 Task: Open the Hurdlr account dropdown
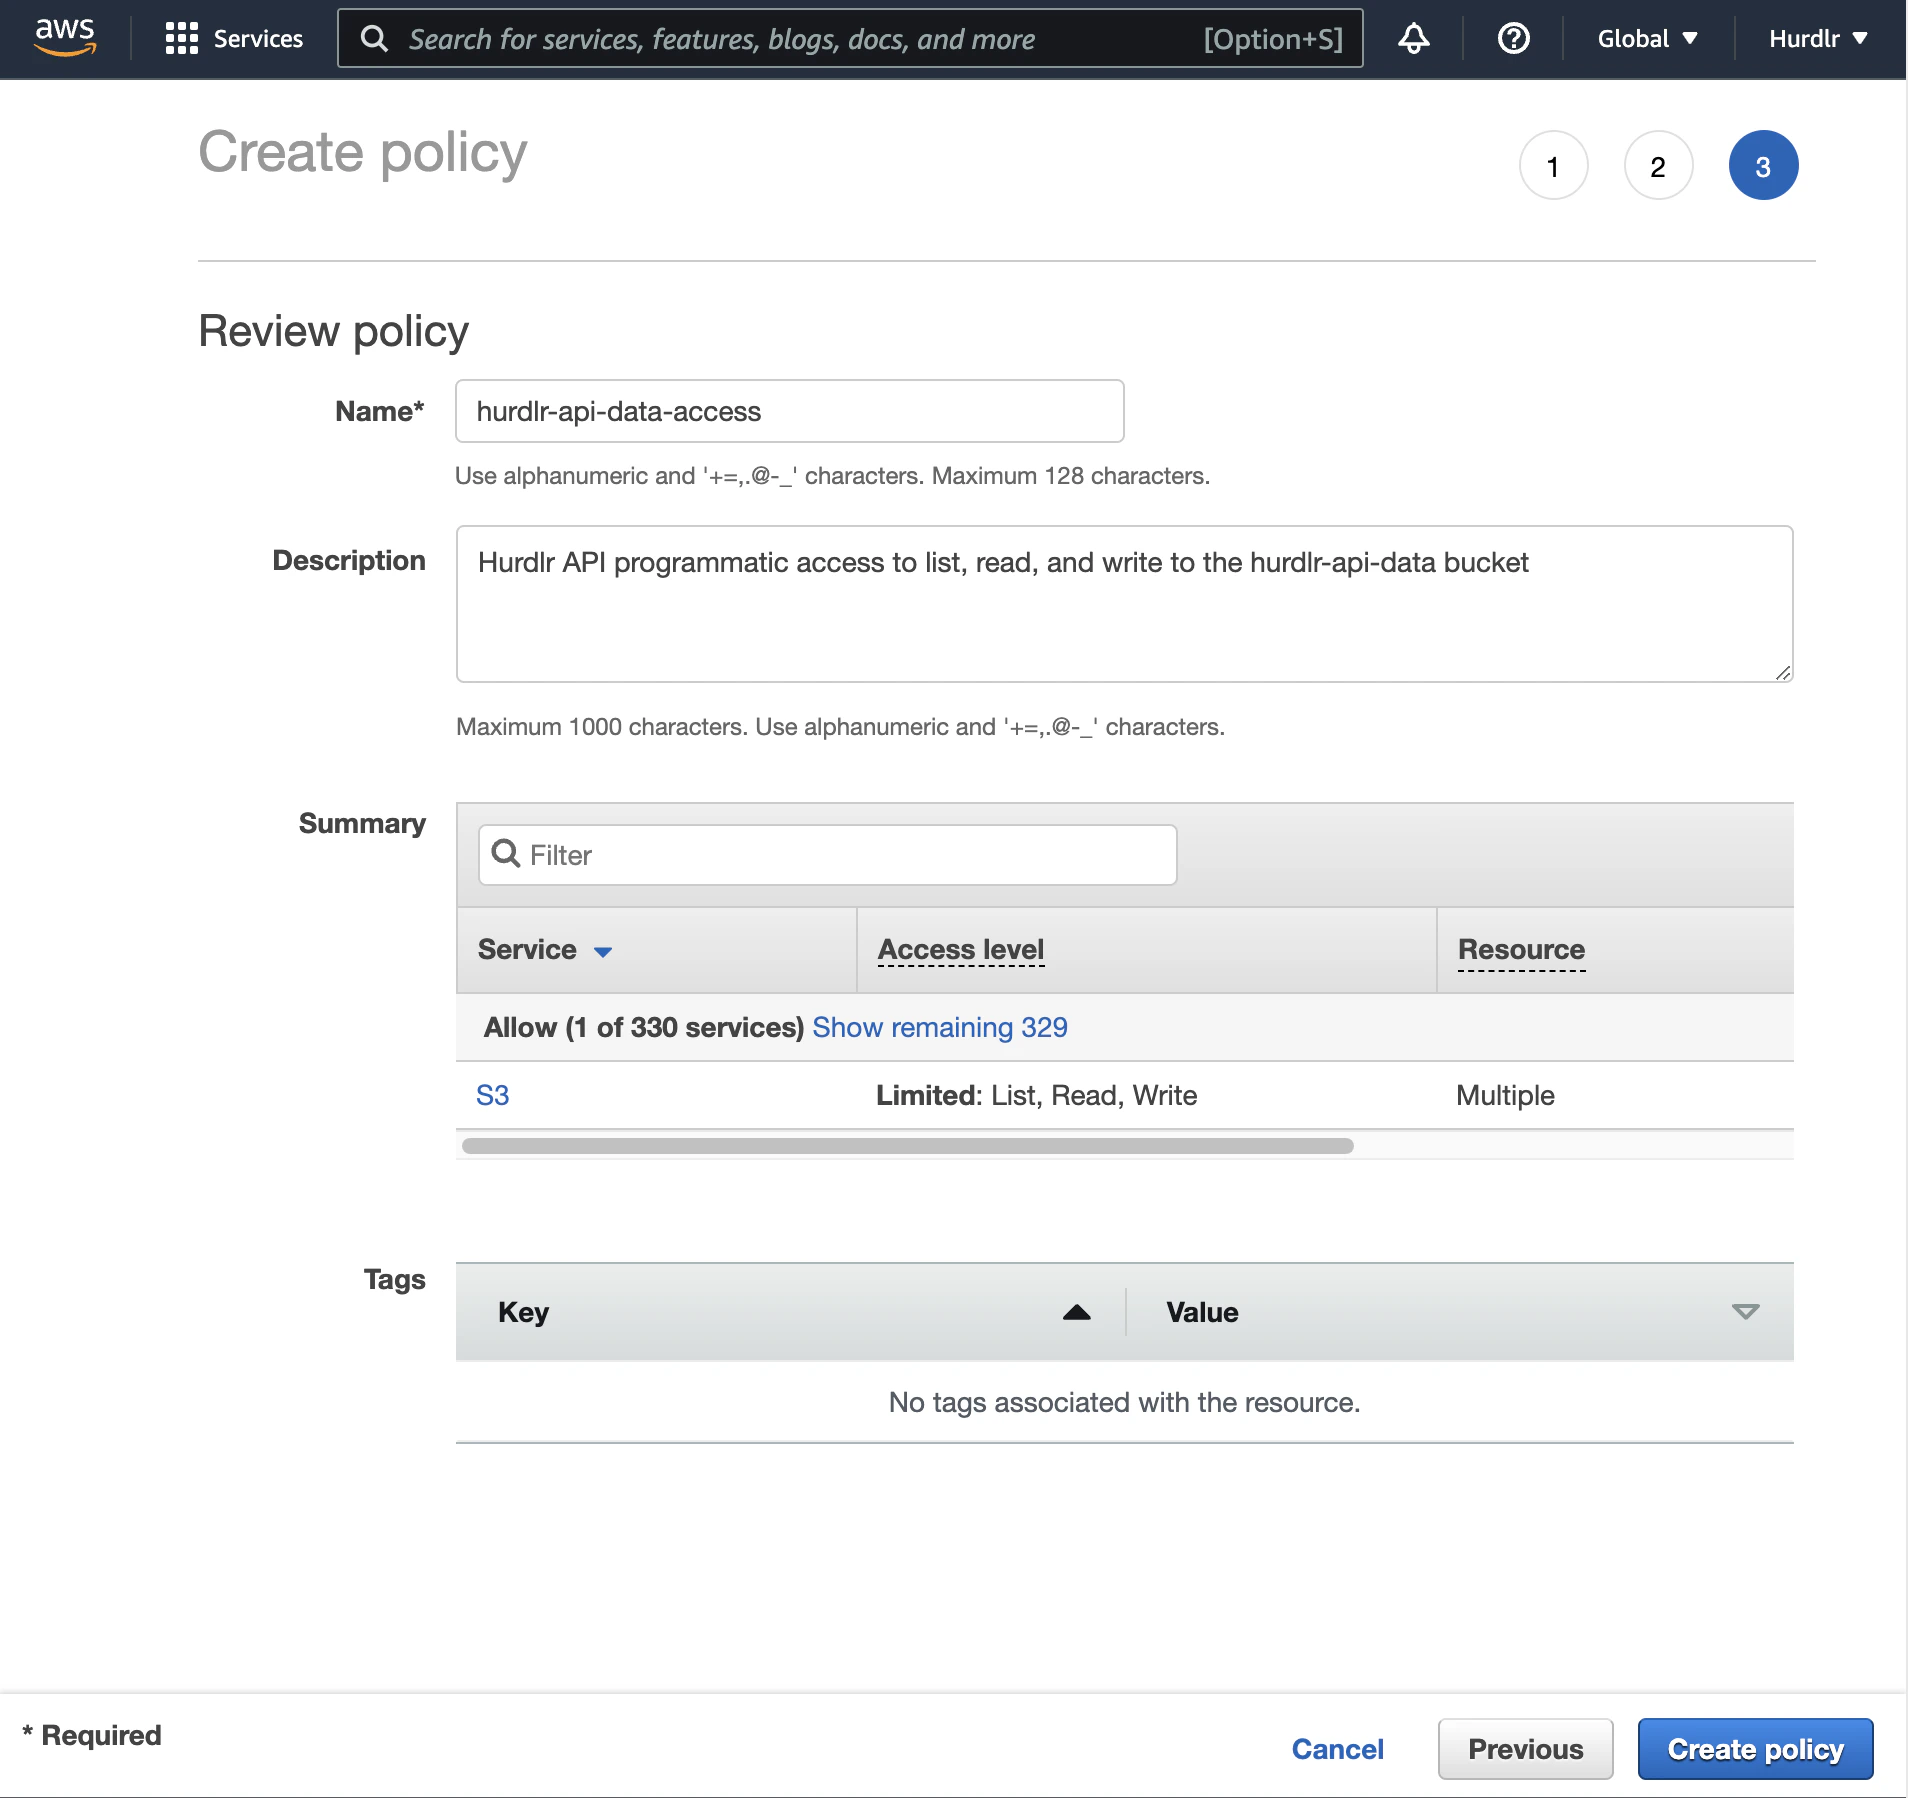coord(1817,39)
